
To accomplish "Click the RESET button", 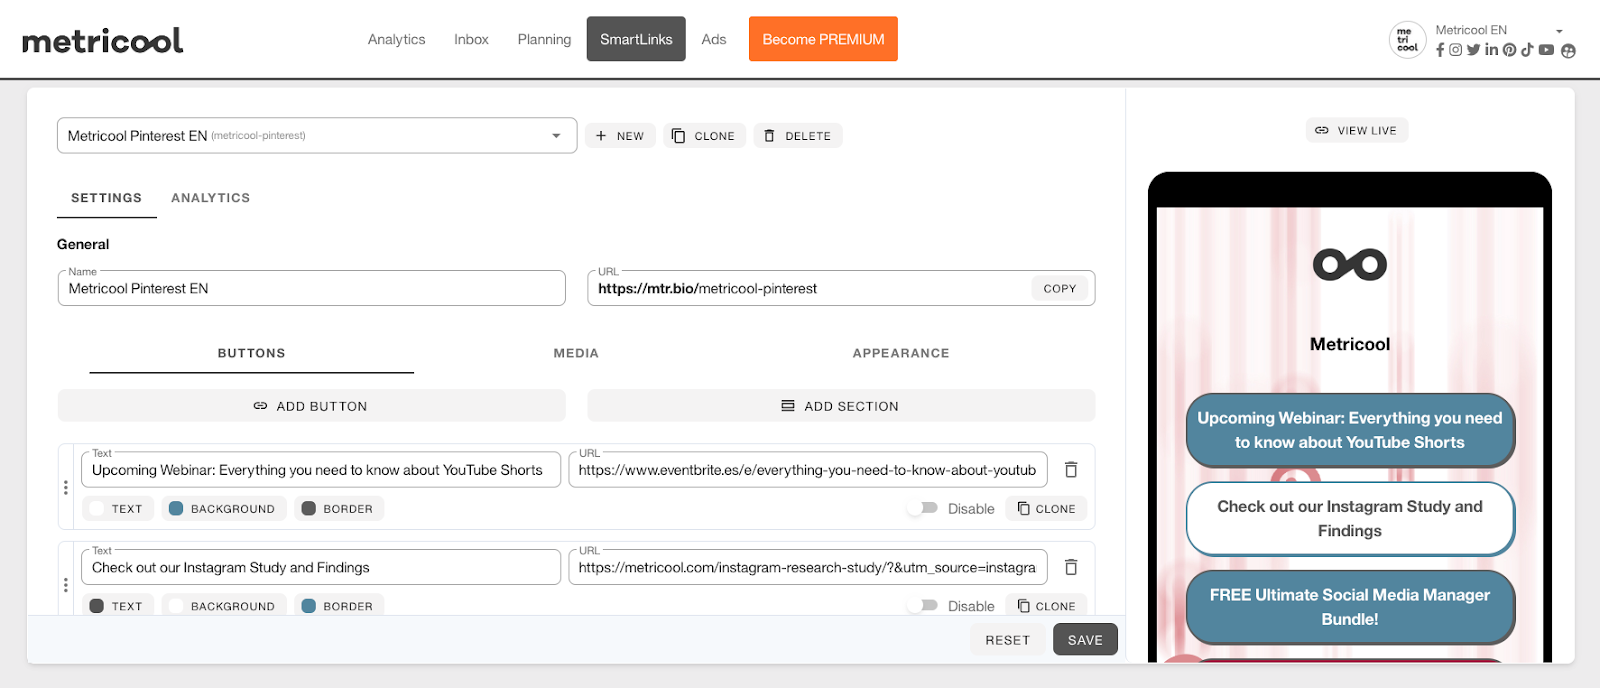I will pos(1007,640).
